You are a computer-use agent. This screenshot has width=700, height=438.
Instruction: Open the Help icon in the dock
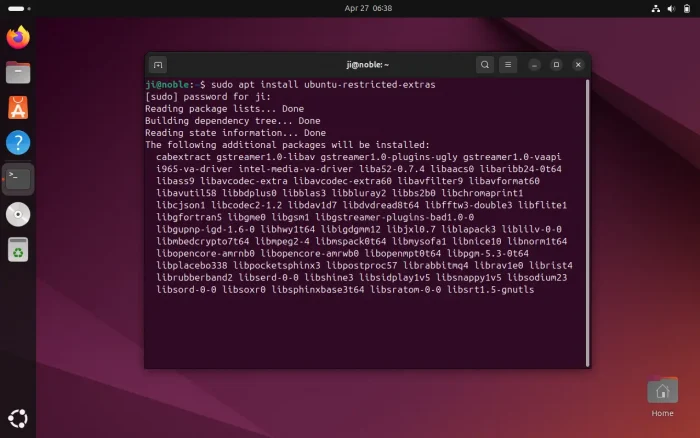pos(18,143)
